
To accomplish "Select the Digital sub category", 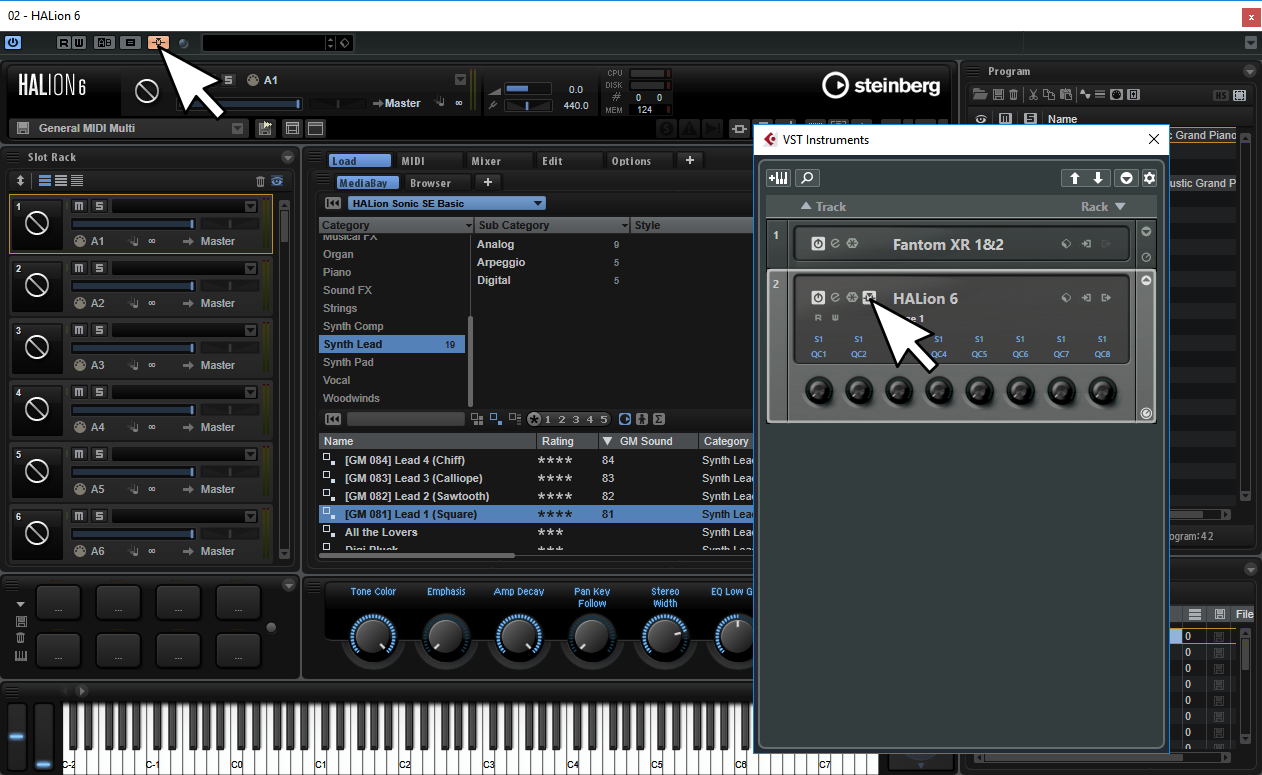I will coord(494,280).
